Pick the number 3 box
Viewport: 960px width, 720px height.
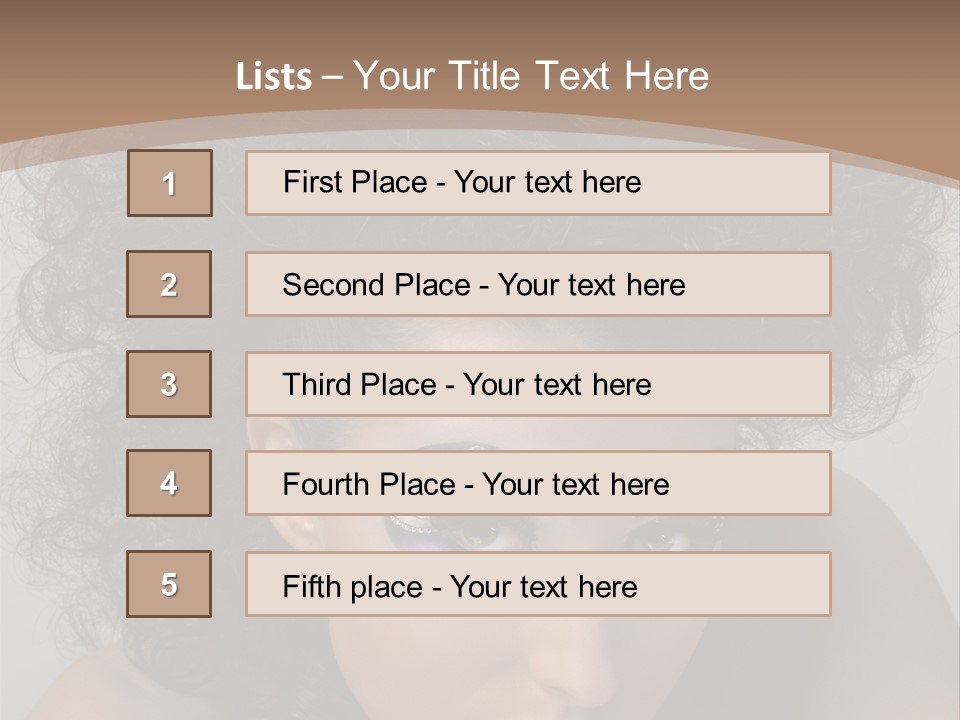pyautogui.click(x=169, y=384)
